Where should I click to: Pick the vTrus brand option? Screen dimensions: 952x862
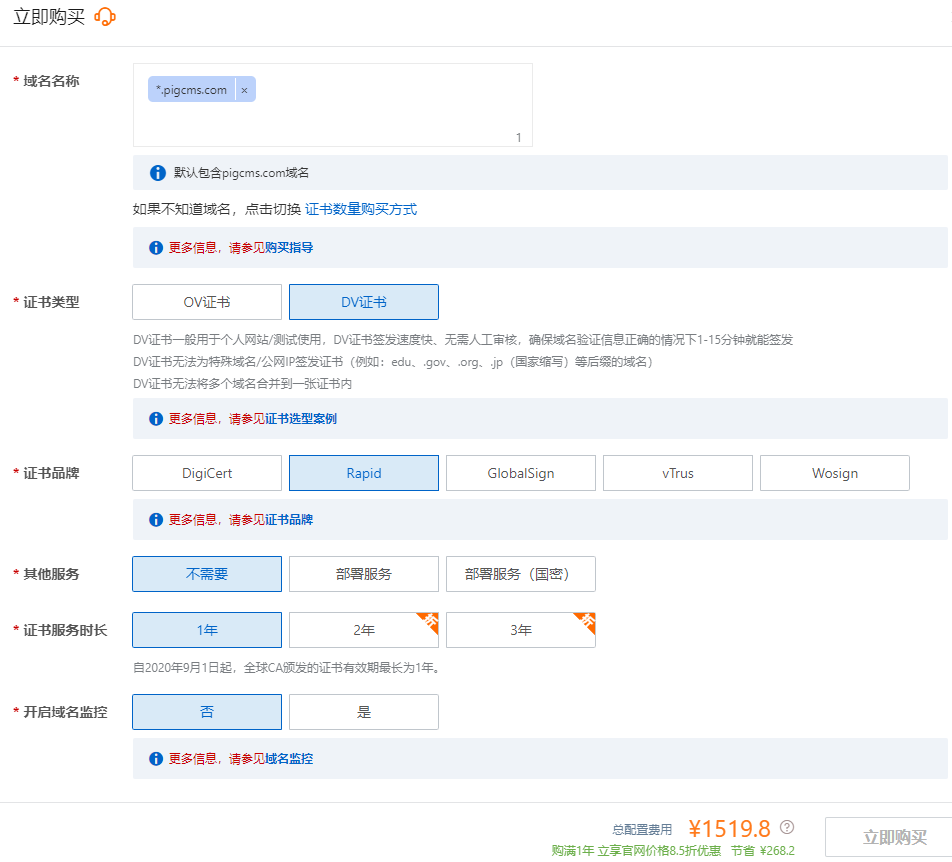coord(677,473)
